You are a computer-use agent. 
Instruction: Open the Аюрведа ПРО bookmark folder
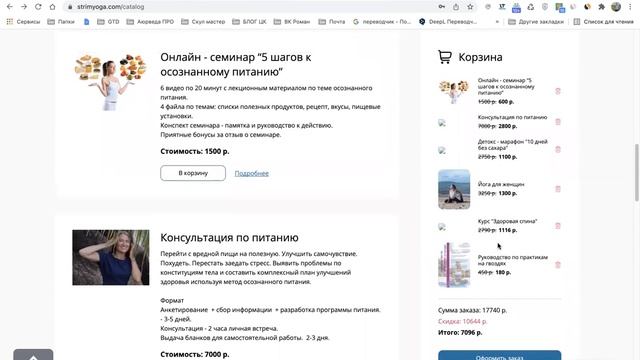pyautogui.click(x=150, y=22)
